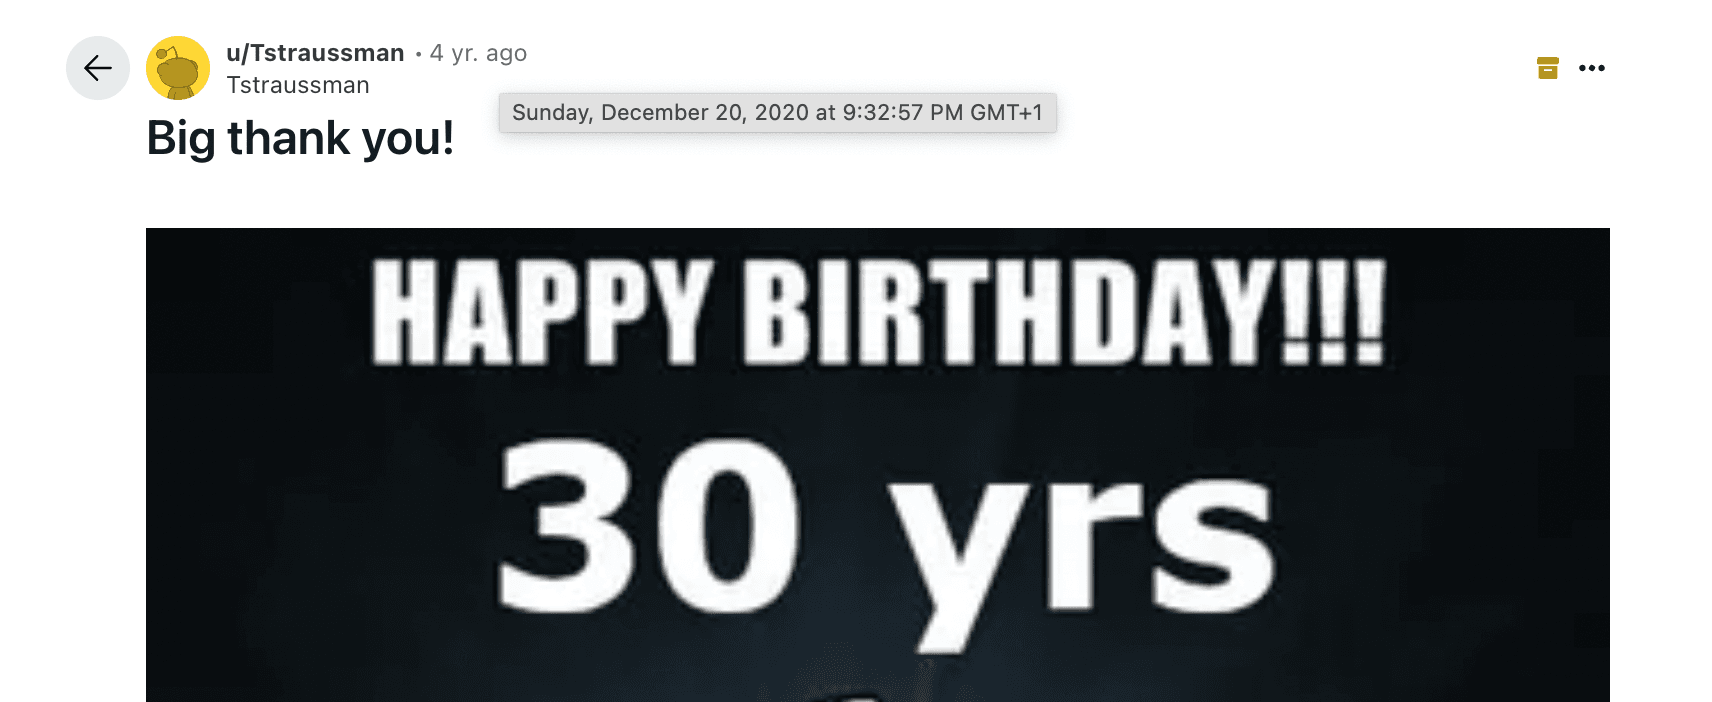Screen dimensions: 1712x702
Task: Click the gold archived post box icon
Action: click(1548, 68)
